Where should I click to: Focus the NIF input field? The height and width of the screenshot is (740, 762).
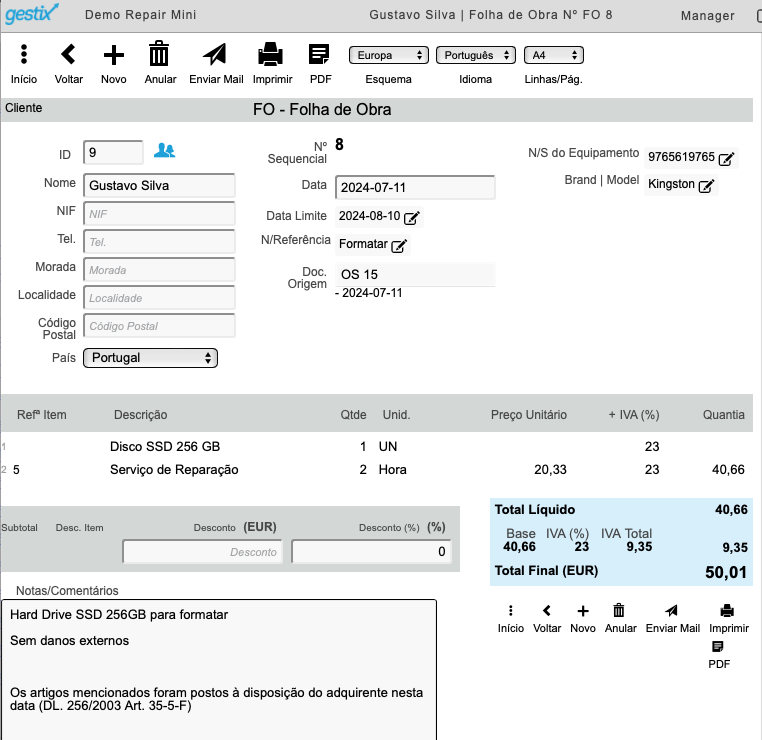[x=159, y=214]
